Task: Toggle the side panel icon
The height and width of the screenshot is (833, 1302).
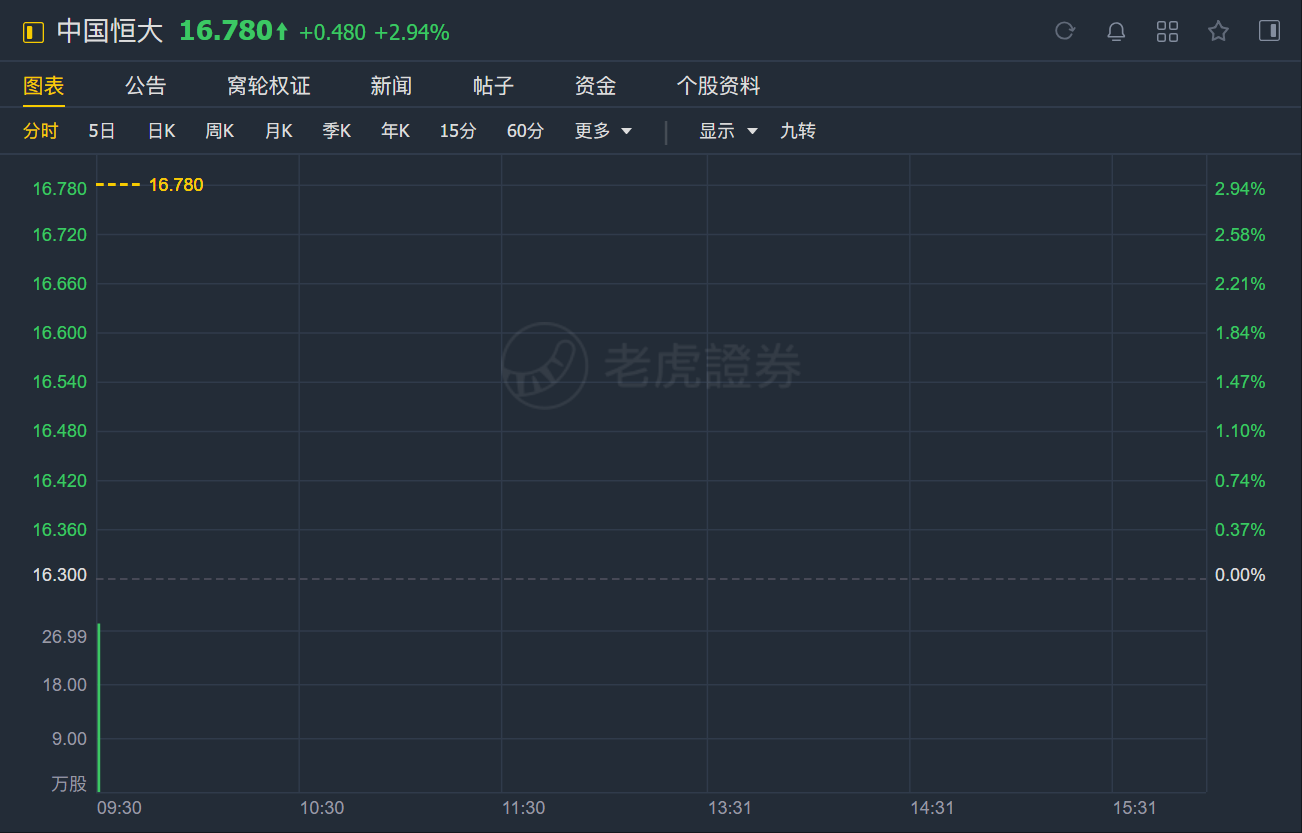Action: 1269,31
